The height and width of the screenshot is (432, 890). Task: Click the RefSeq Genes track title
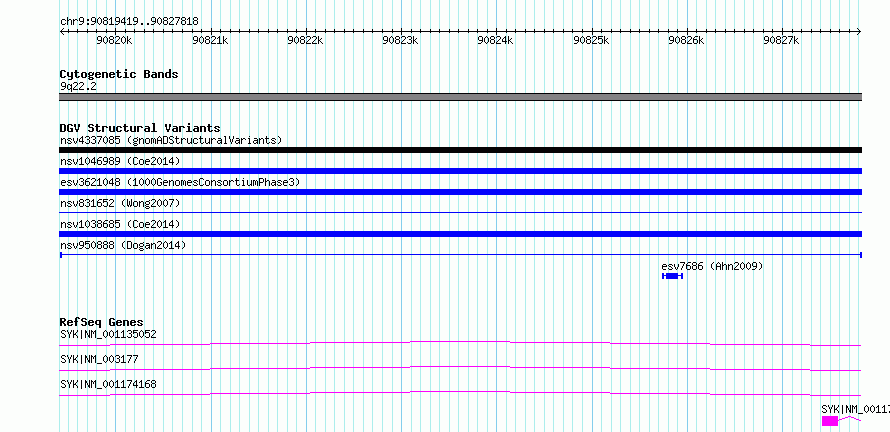[102, 322]
